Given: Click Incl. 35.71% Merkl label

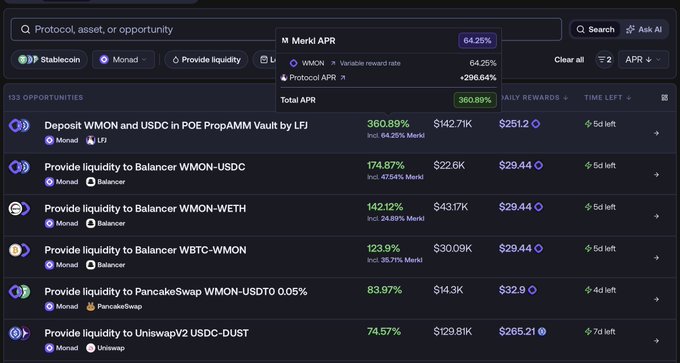Looking at the screenshot, I should [395, 260].
